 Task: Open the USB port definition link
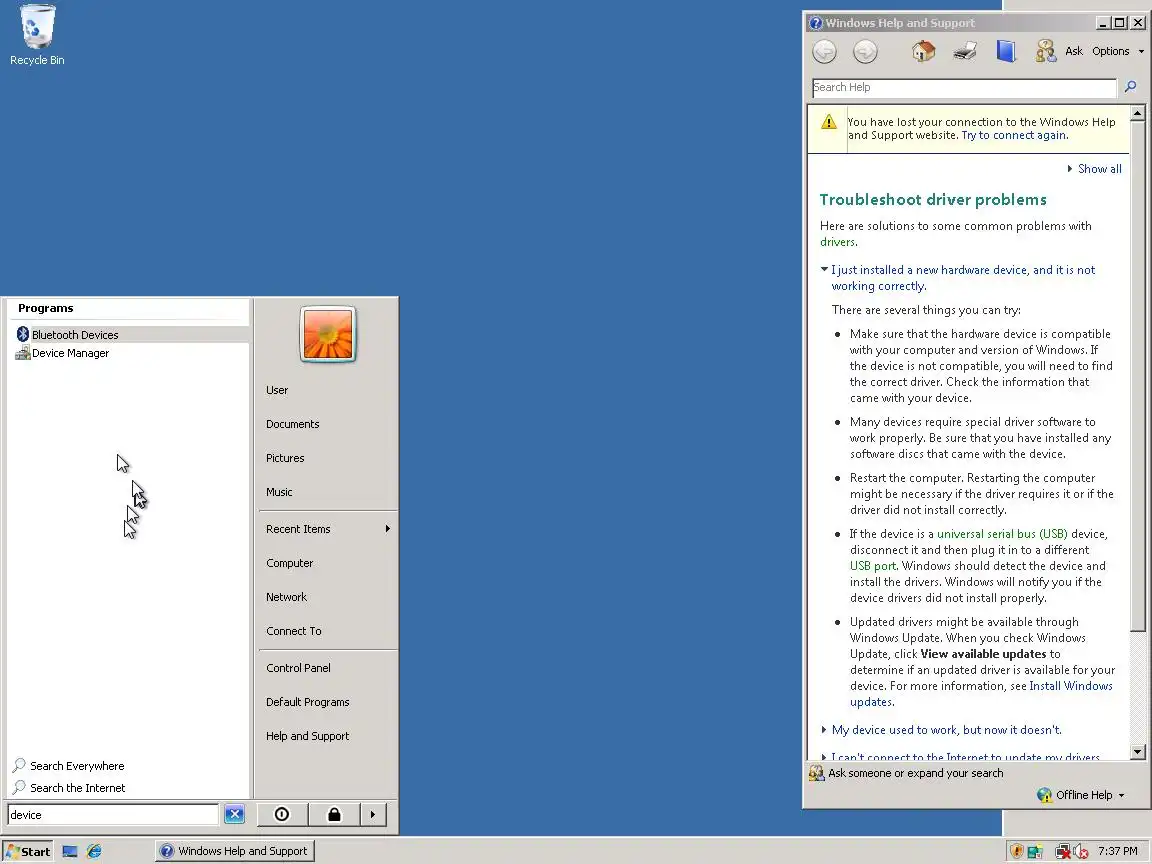[x=873, y=566]
